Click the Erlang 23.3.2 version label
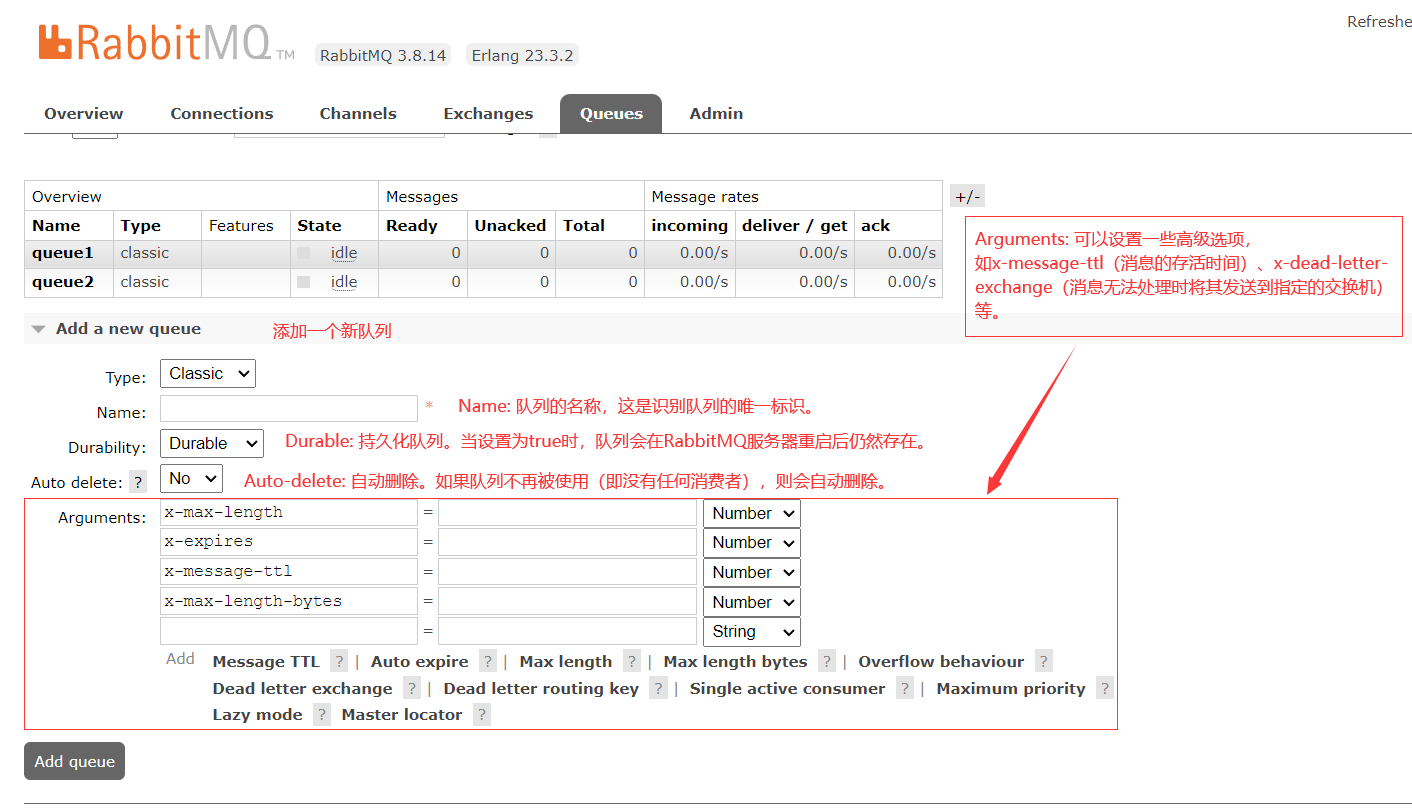Image resolution: width=1412 pixels, height=809 pixels. click(522, 56)
